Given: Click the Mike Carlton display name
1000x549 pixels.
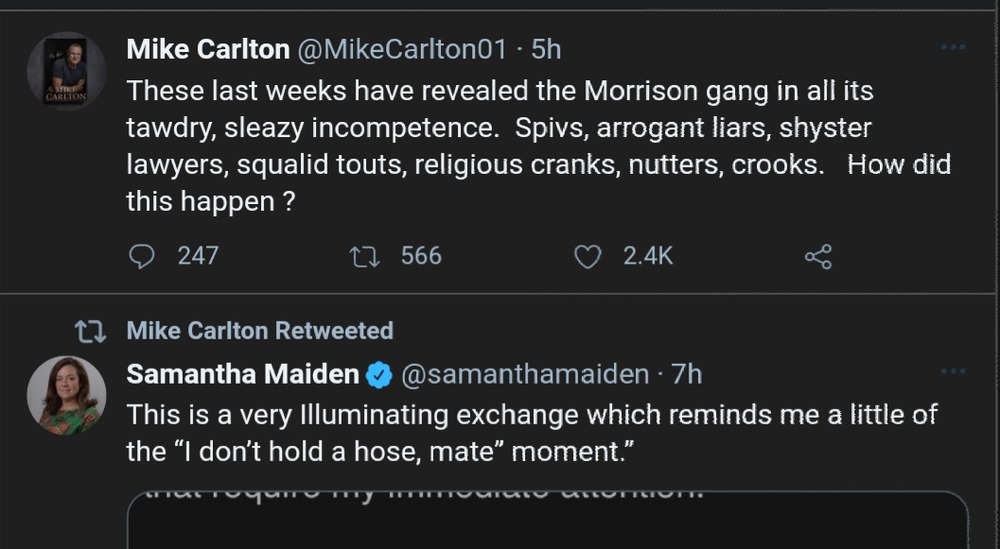Looking at the screenshot, I should point(208,49).
